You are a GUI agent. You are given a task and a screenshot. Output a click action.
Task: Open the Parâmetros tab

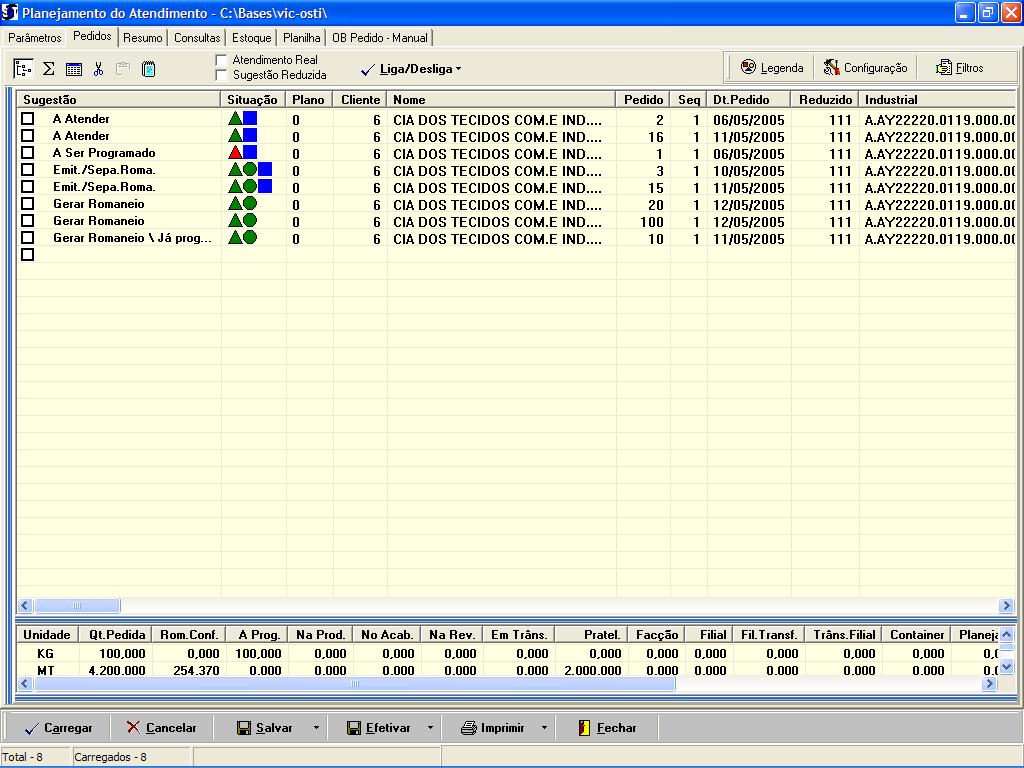(34, 38)
